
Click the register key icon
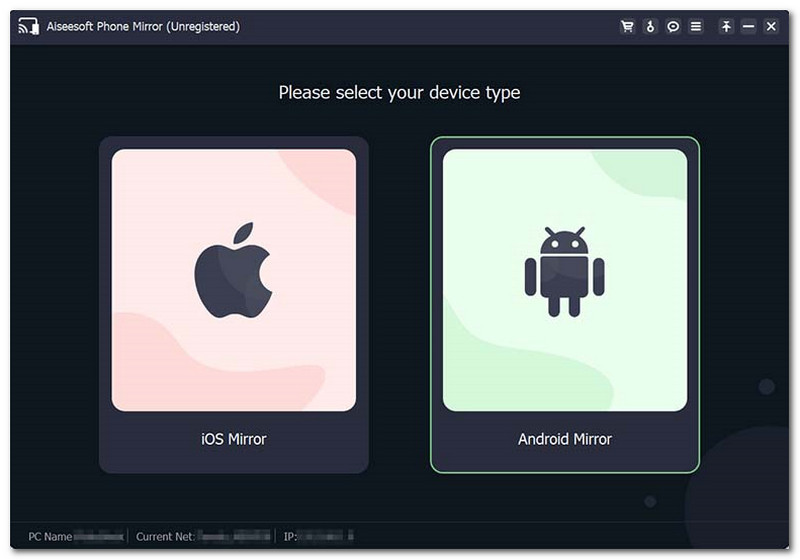pyautogui.click(x=650, y=26)
